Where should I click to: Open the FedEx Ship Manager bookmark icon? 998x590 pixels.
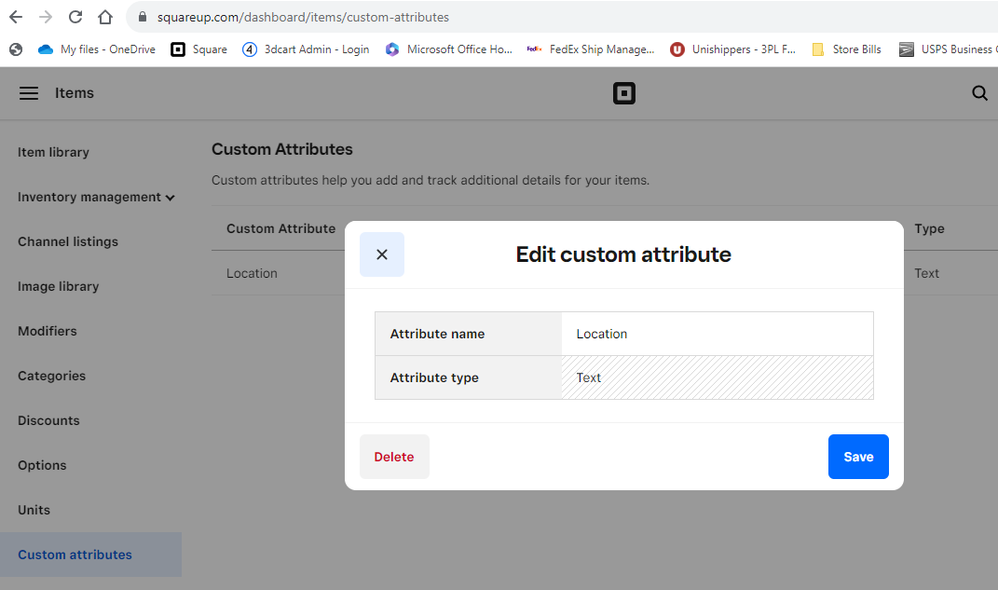[534, 48]
